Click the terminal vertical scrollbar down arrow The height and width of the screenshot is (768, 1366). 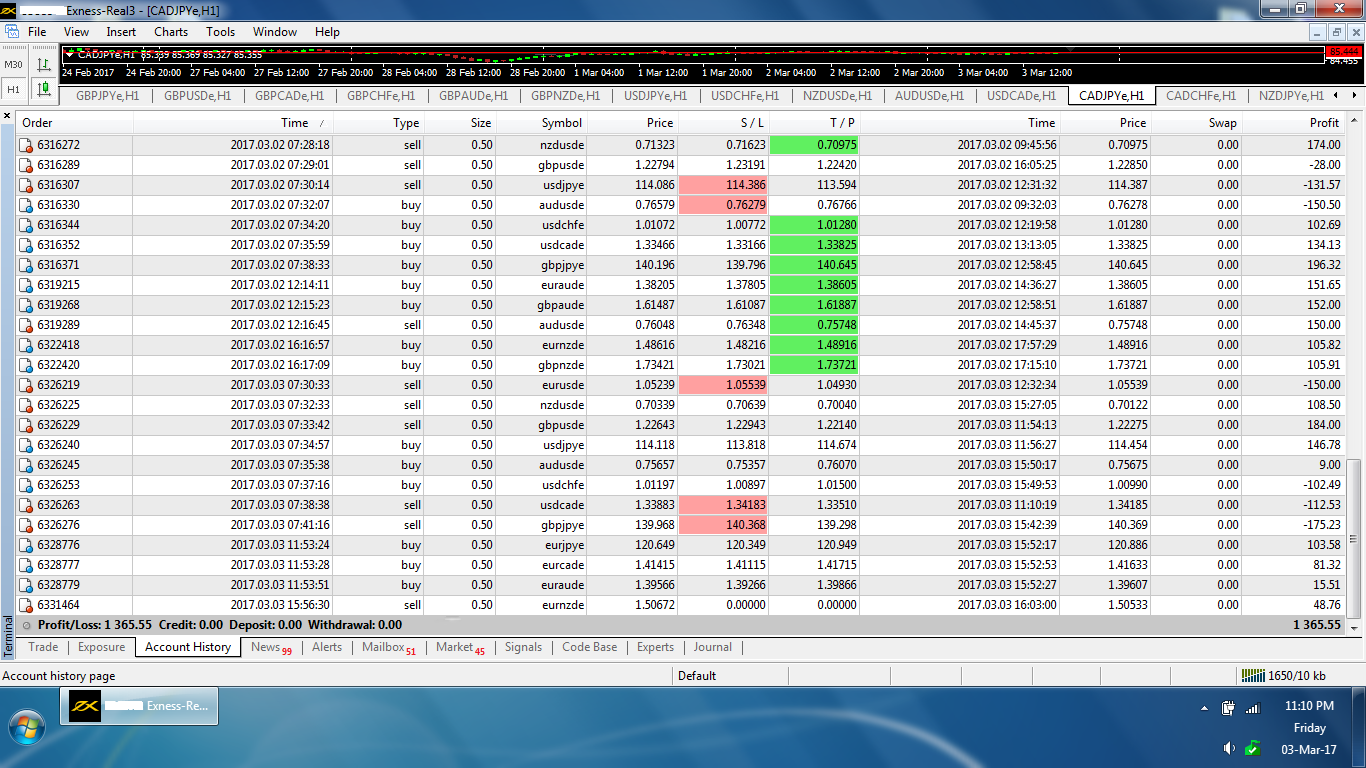point(1355,628)
